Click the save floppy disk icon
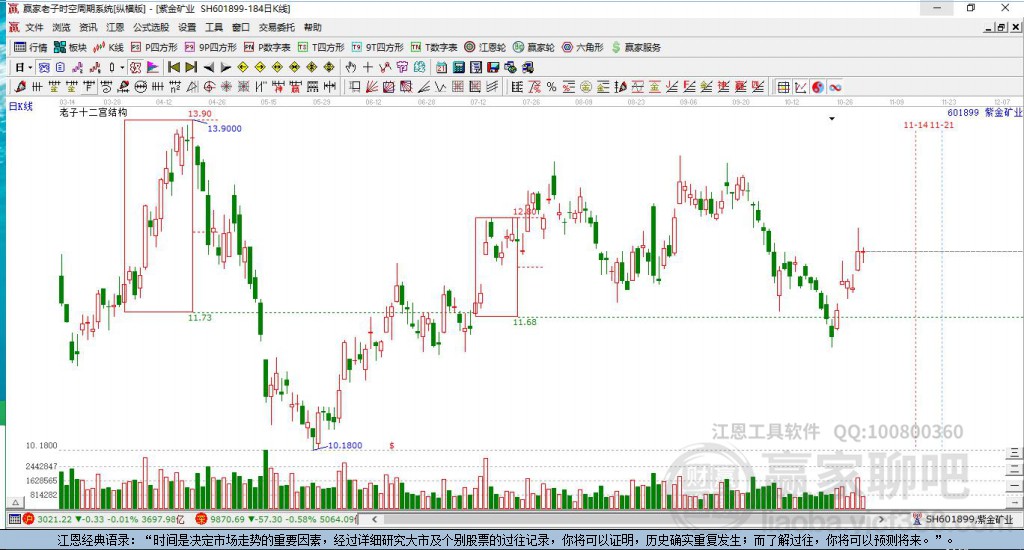 tap(493, 67)
